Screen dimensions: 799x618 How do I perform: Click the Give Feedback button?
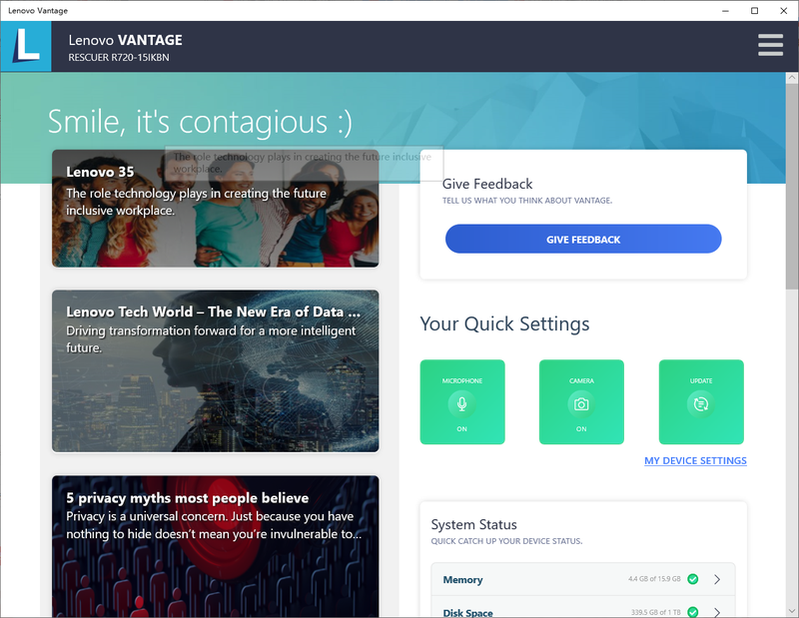tap(583, 239)
